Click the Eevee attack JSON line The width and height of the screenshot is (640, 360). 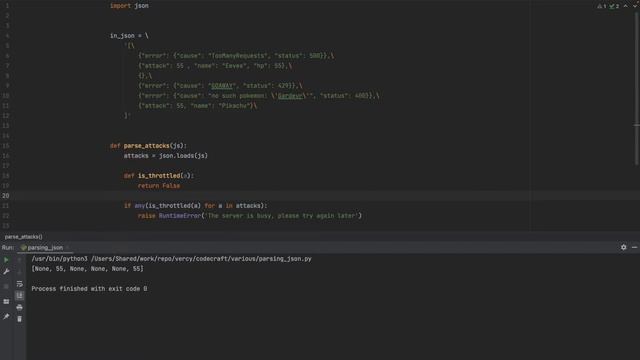[x=215, y=66]
